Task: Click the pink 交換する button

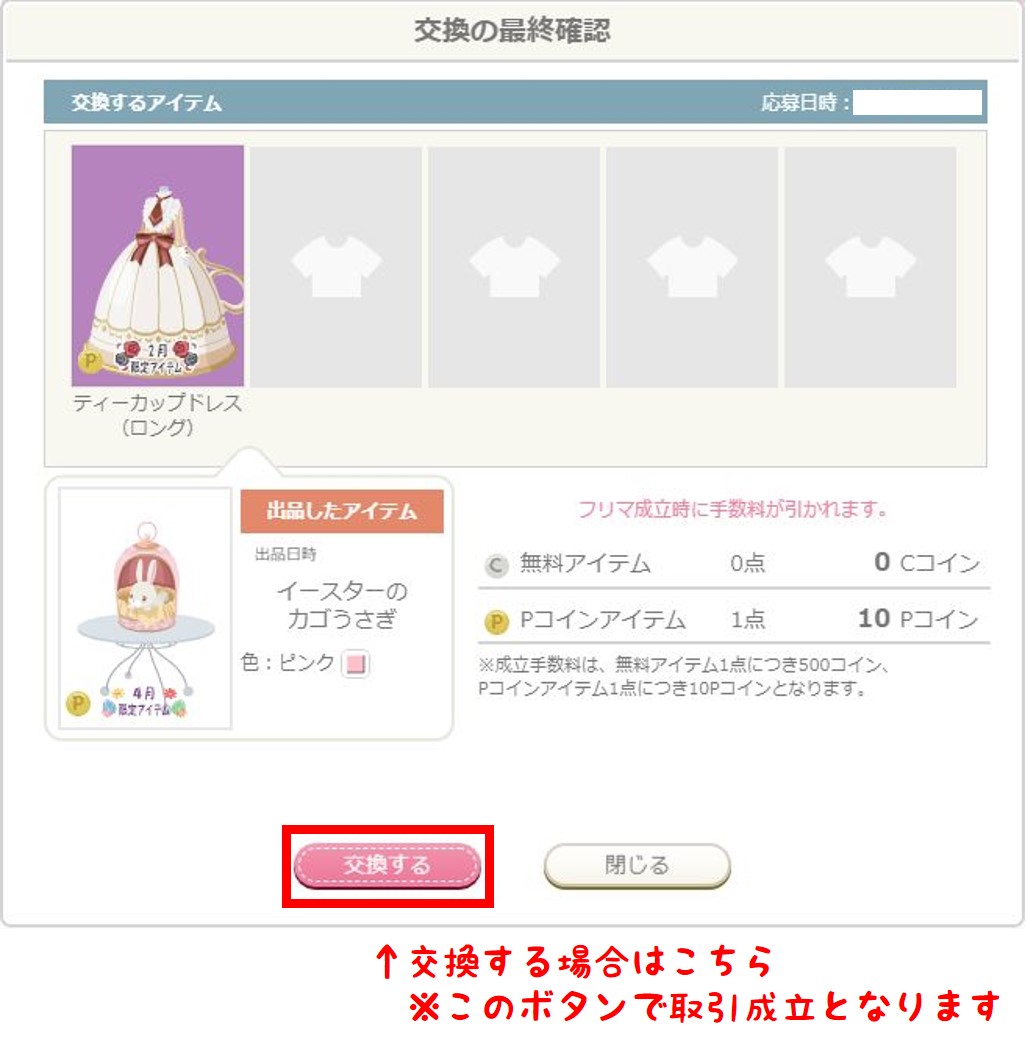Action: click(388, 866)
